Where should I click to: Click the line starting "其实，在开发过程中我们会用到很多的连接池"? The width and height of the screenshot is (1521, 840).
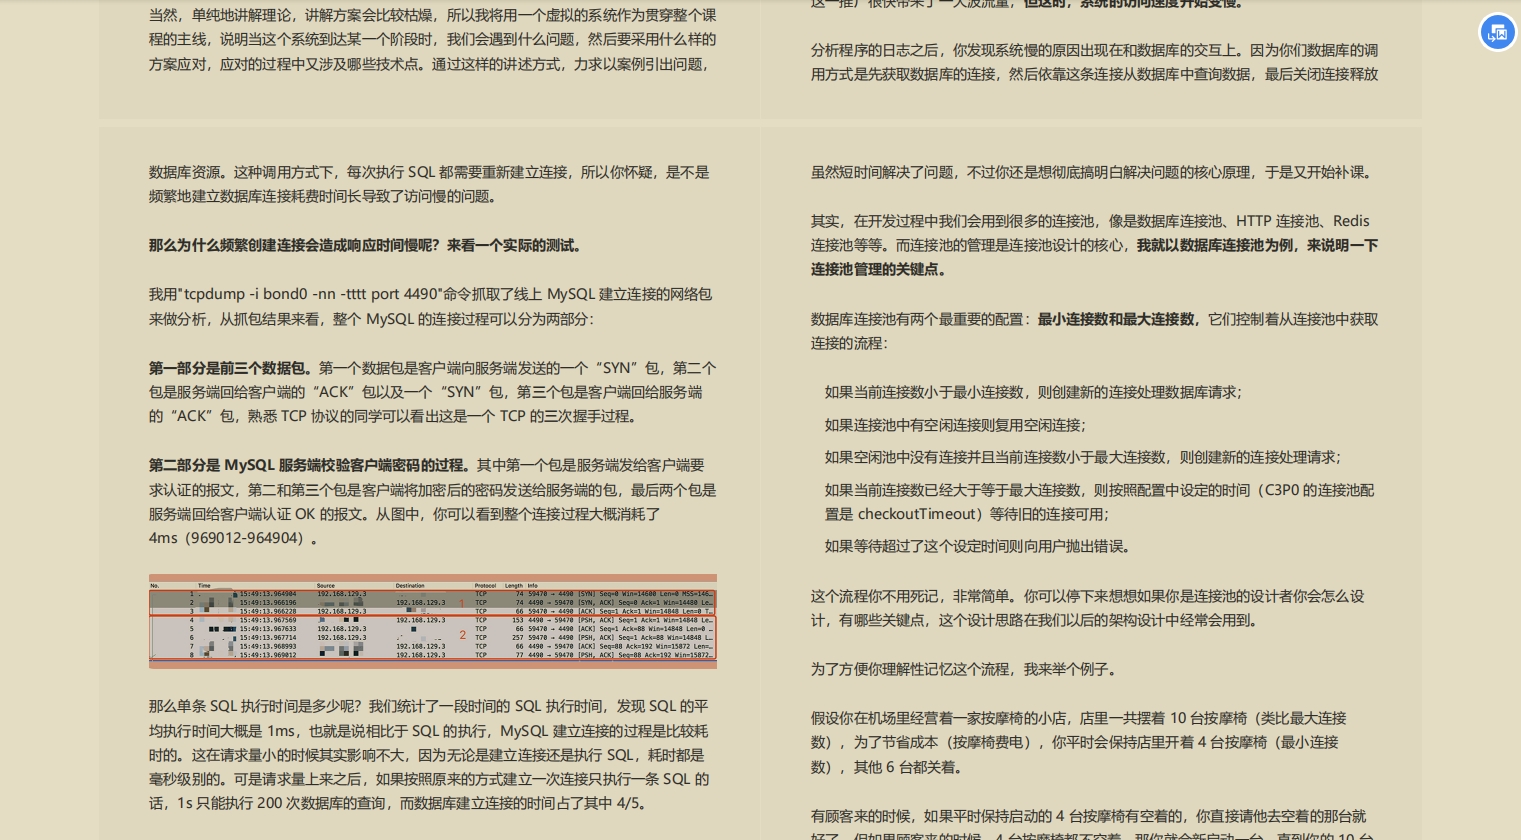(1090, 221)
